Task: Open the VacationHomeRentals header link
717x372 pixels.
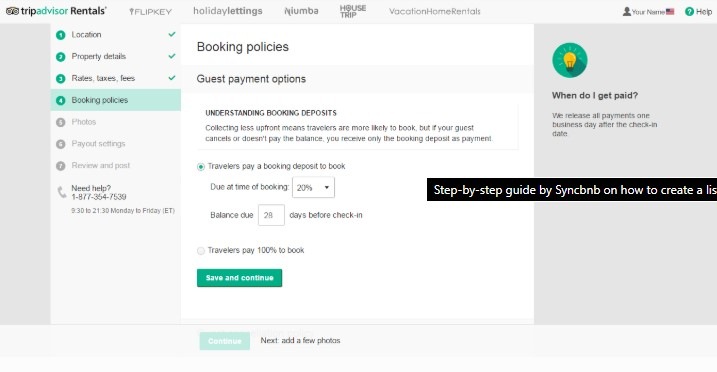Action: click(435, 11)
